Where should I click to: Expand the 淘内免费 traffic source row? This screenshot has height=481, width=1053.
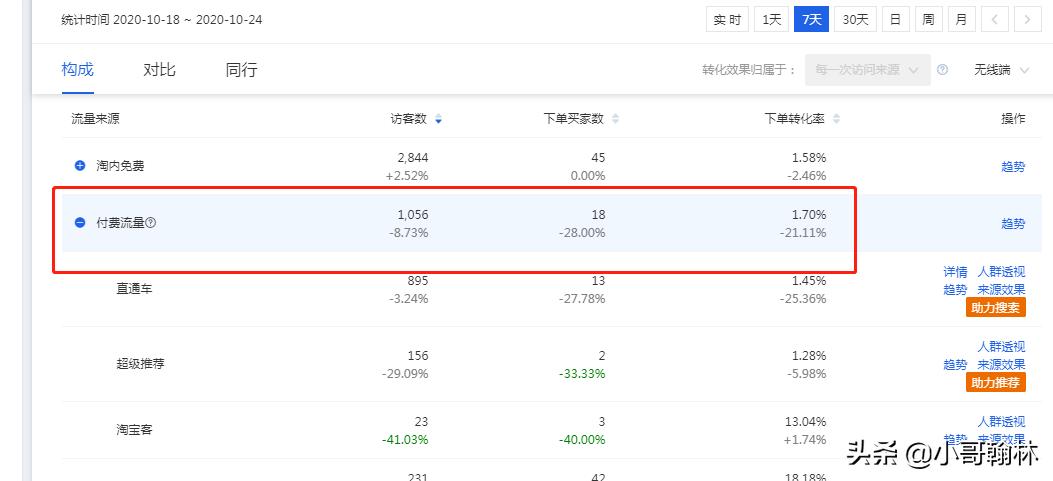tap(80, 165)
